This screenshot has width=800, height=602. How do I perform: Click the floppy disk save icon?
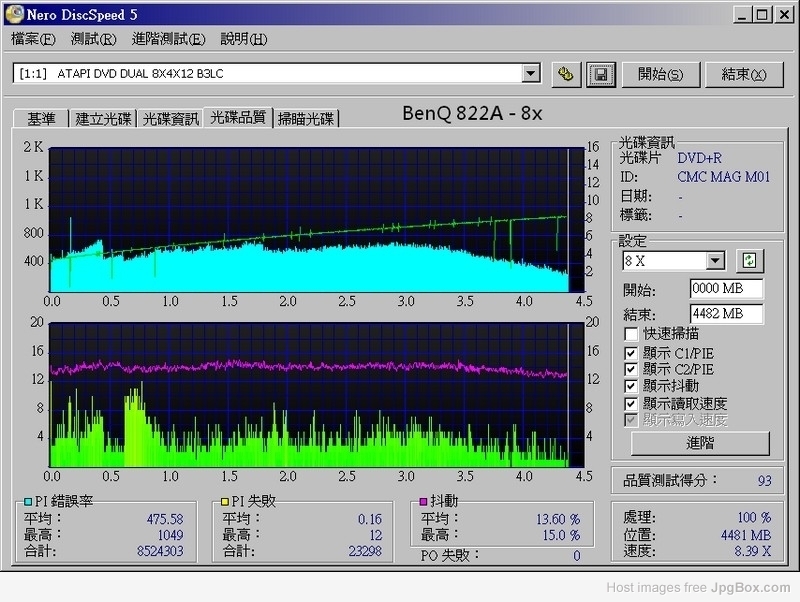point(600,74)
